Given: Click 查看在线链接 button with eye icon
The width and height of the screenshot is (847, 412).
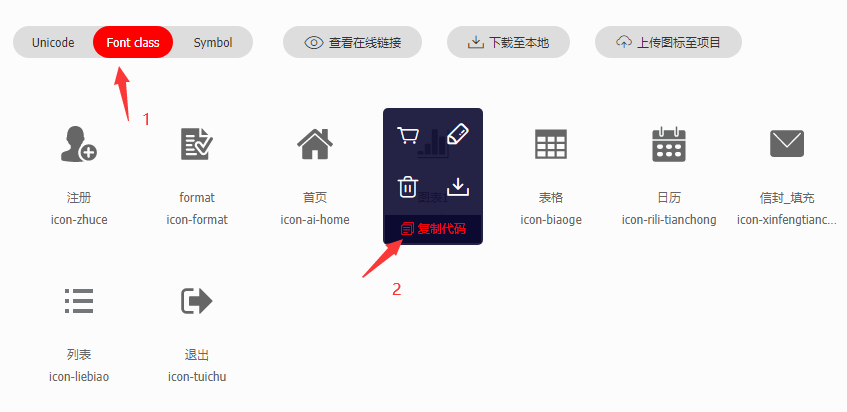Looking at the screenshot, I should pos(352,42).
